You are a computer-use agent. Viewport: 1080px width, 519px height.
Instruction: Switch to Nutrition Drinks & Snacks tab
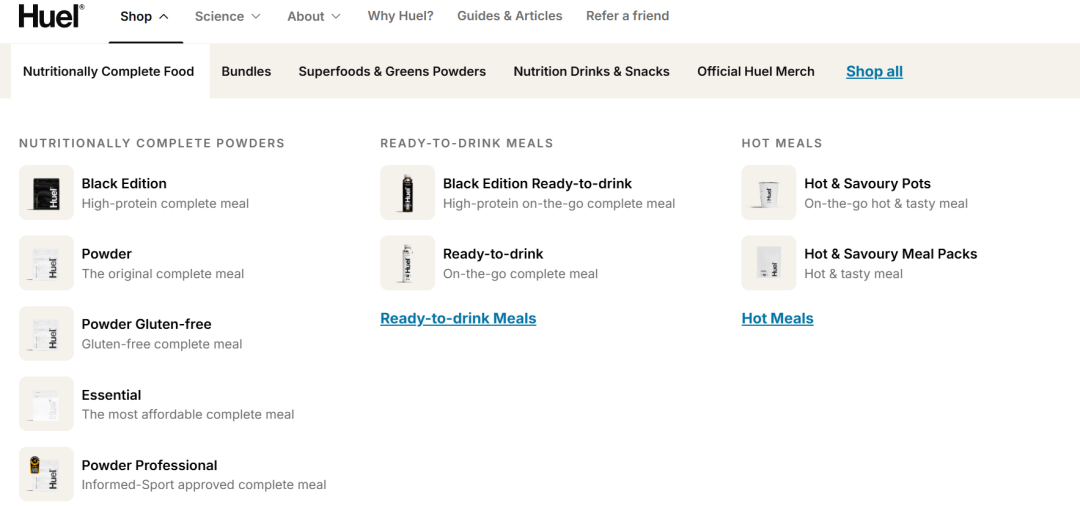click(592, 72)
